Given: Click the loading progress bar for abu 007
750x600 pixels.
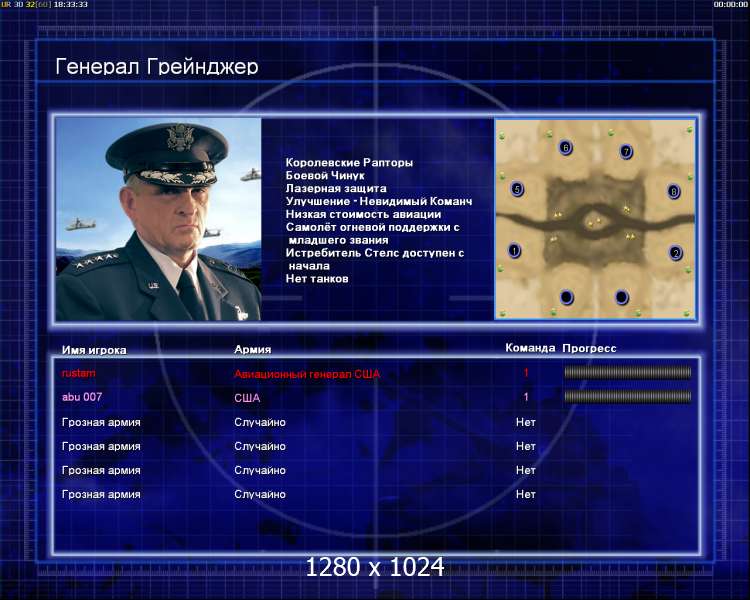Looking at the screenshot, I should [628, 396].
